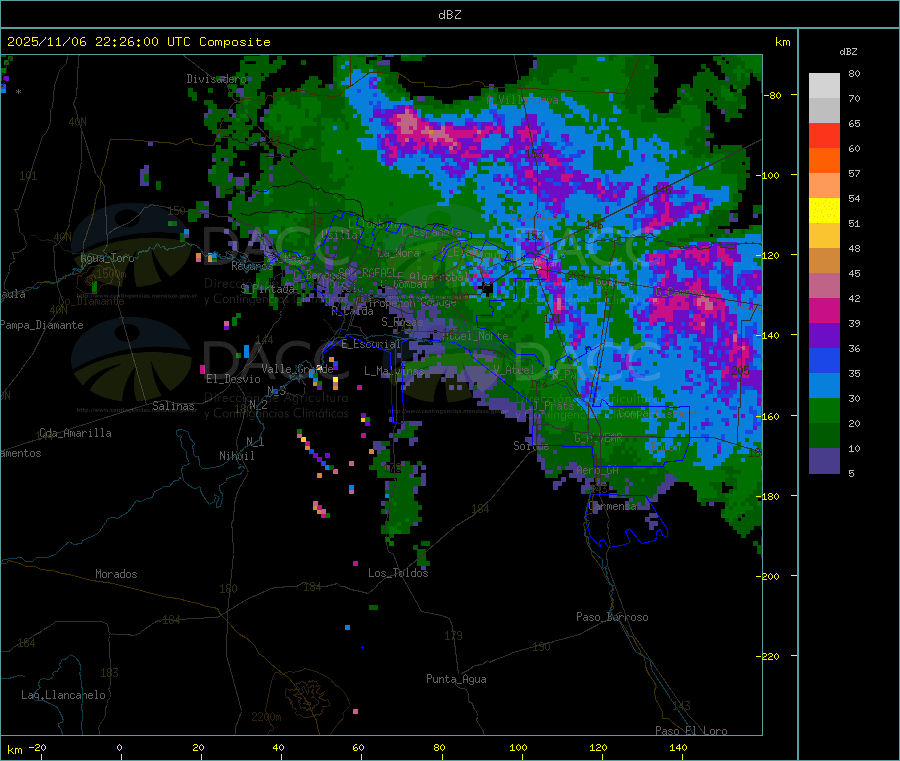900x761 pixels.
Task: Pick the slate purple 5-10 dBZ swatch
Action: click(824, 461)
